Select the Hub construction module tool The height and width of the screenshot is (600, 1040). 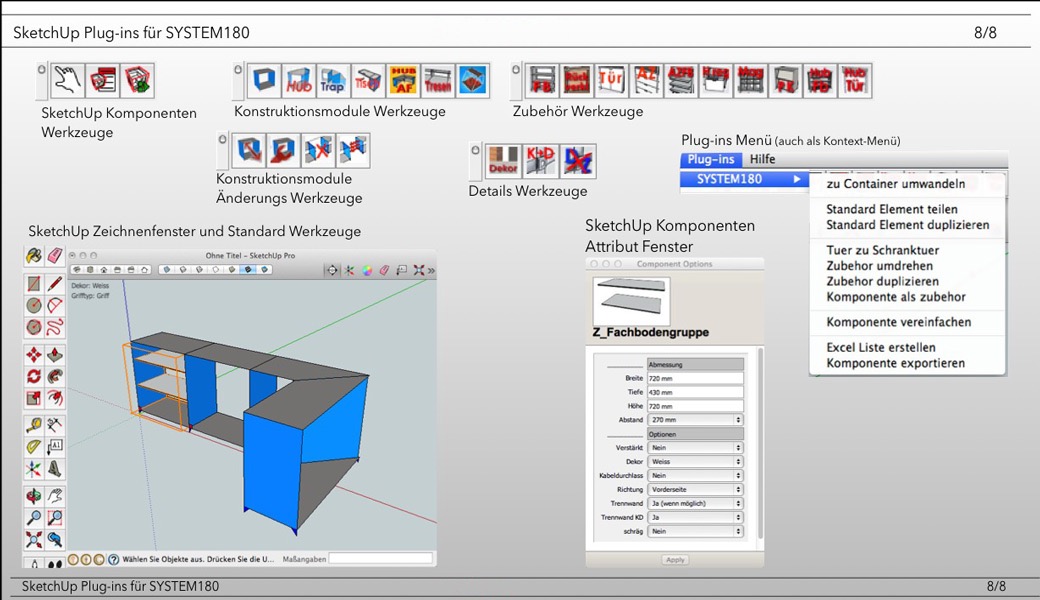298,81
